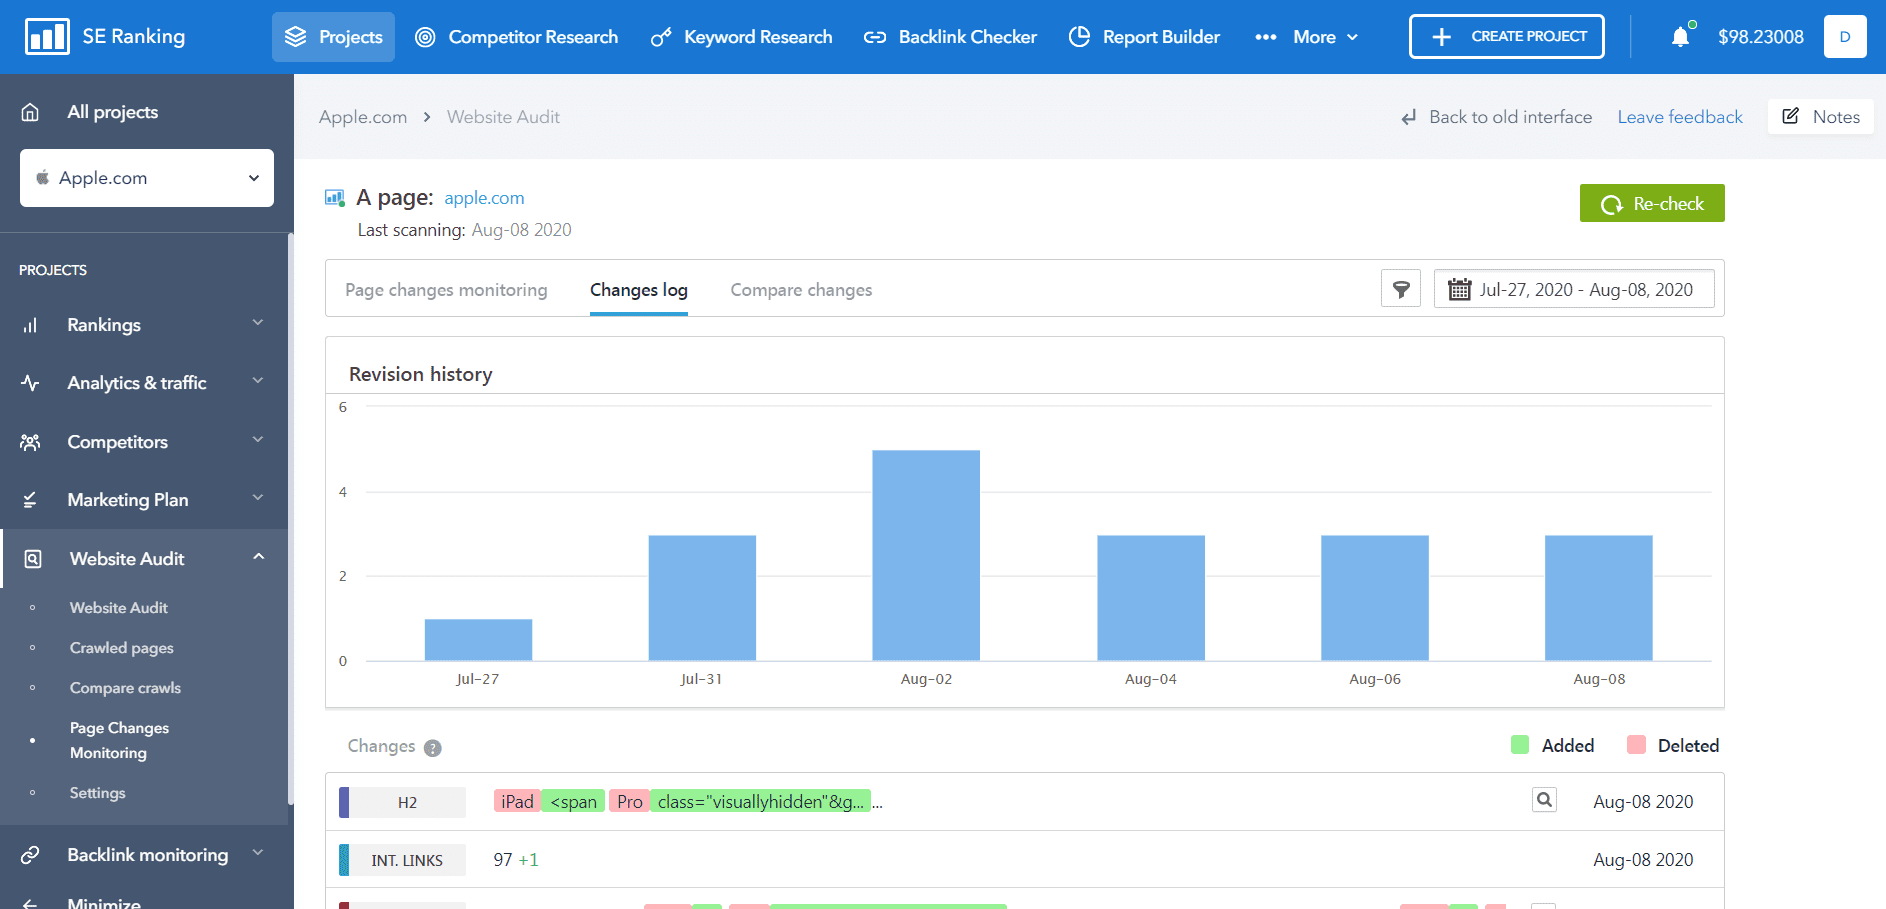The height and width of the screenshot is (909, 1886).
Task: Open the Projects tab in top bar
Action: (333, 37)
